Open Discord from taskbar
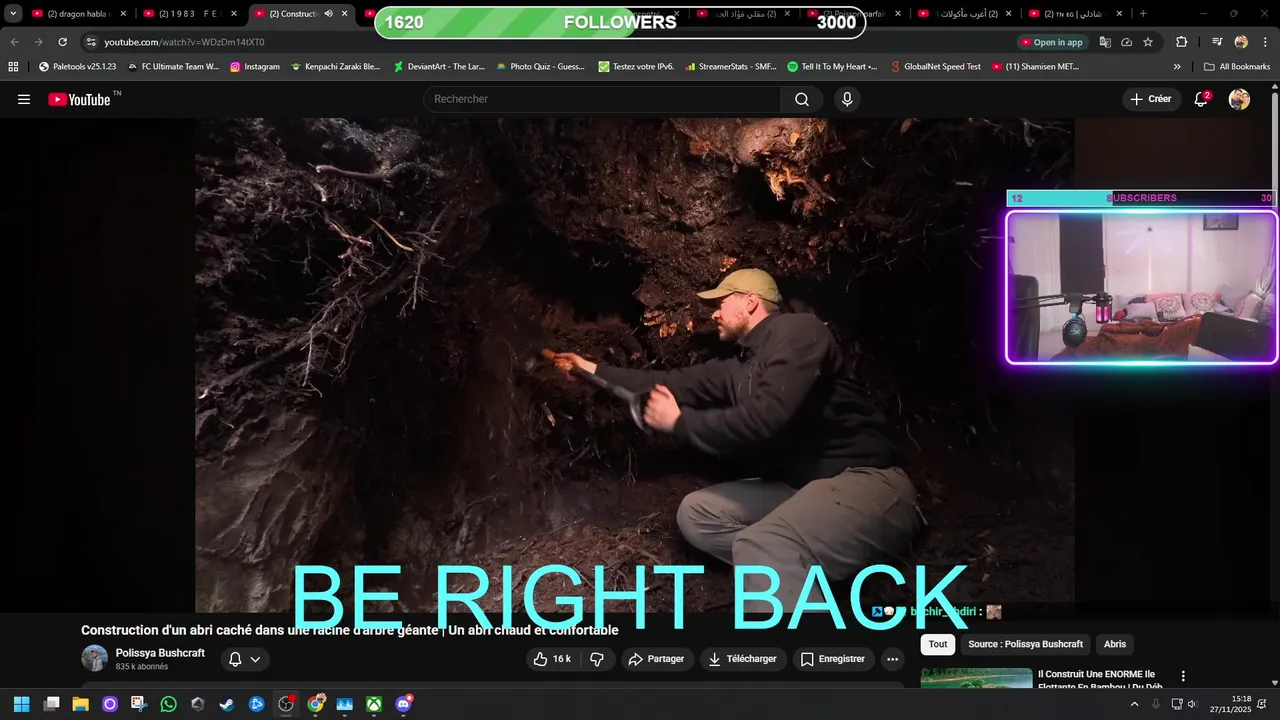This screenshot has width=1280, height=720. tap(404, 704)
